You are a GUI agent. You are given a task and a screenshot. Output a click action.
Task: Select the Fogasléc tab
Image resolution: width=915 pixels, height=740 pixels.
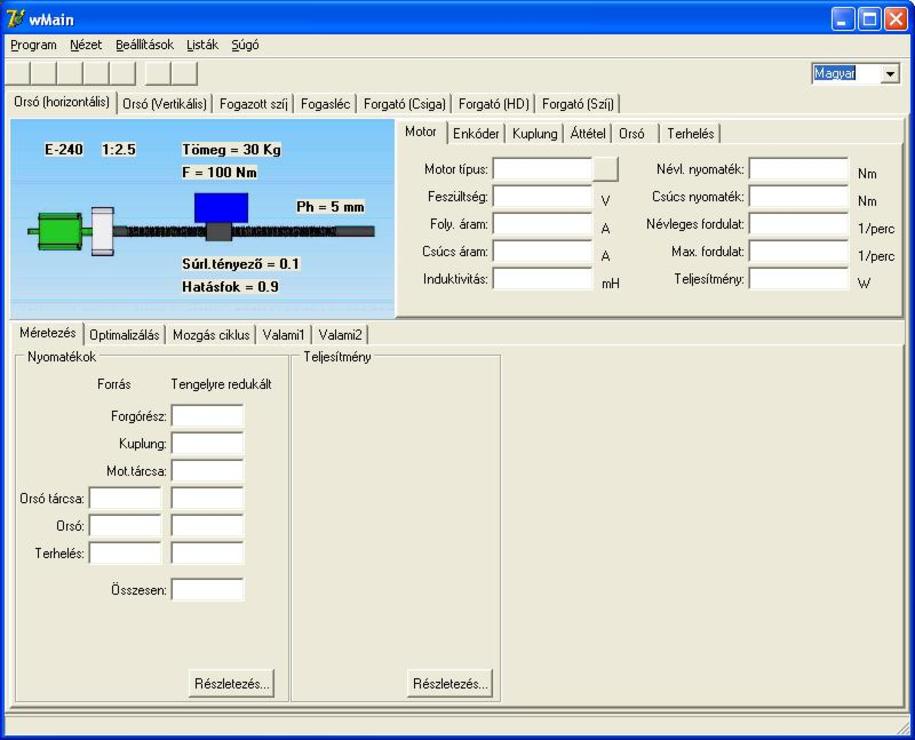coord(325,104)
